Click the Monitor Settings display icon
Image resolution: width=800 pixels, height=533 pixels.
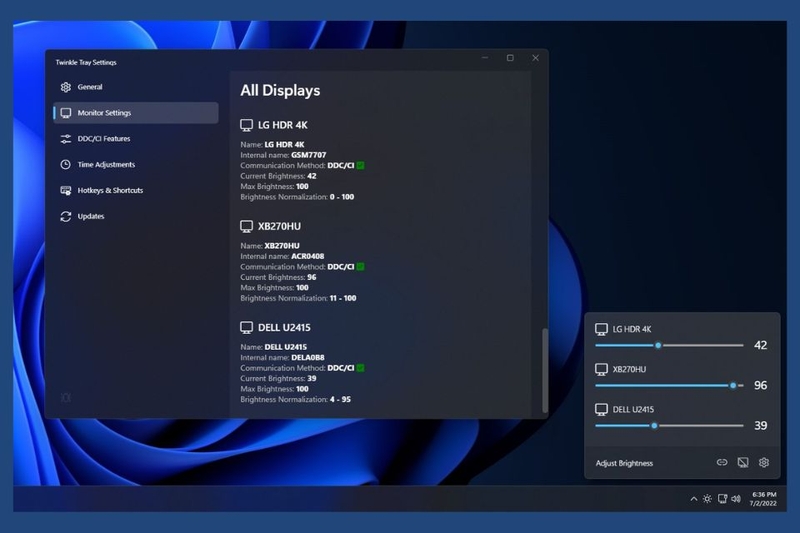pos(66,113)
